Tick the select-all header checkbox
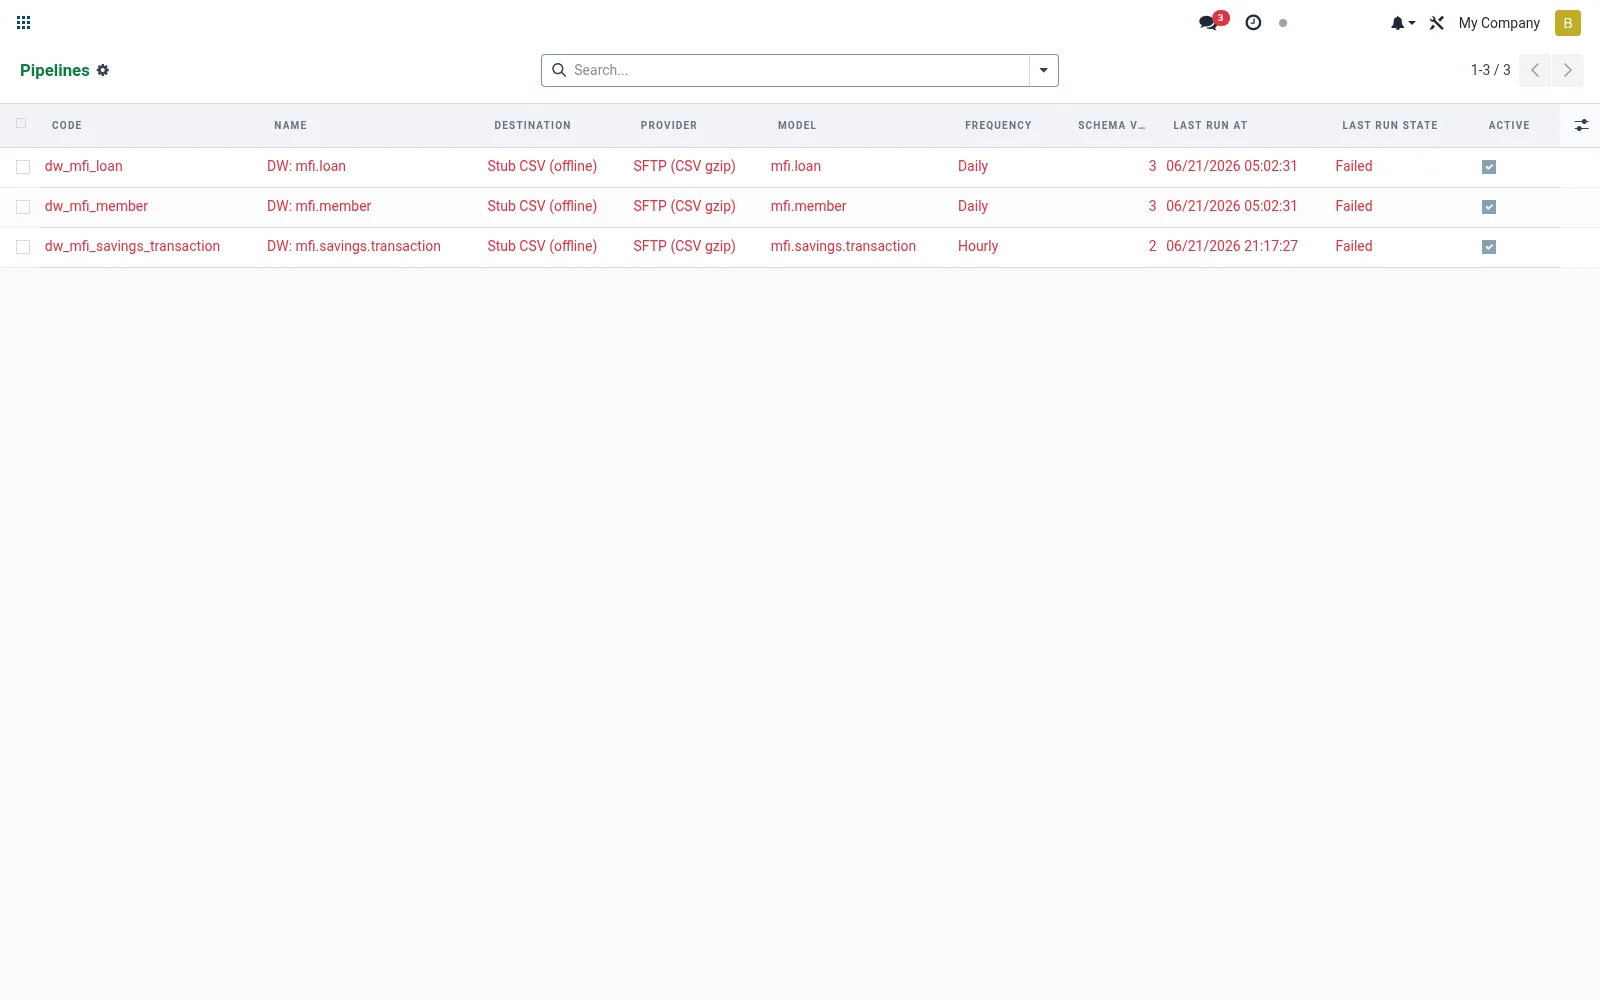This screenshot has height=1000, width=1600. (x=21, y=124)
